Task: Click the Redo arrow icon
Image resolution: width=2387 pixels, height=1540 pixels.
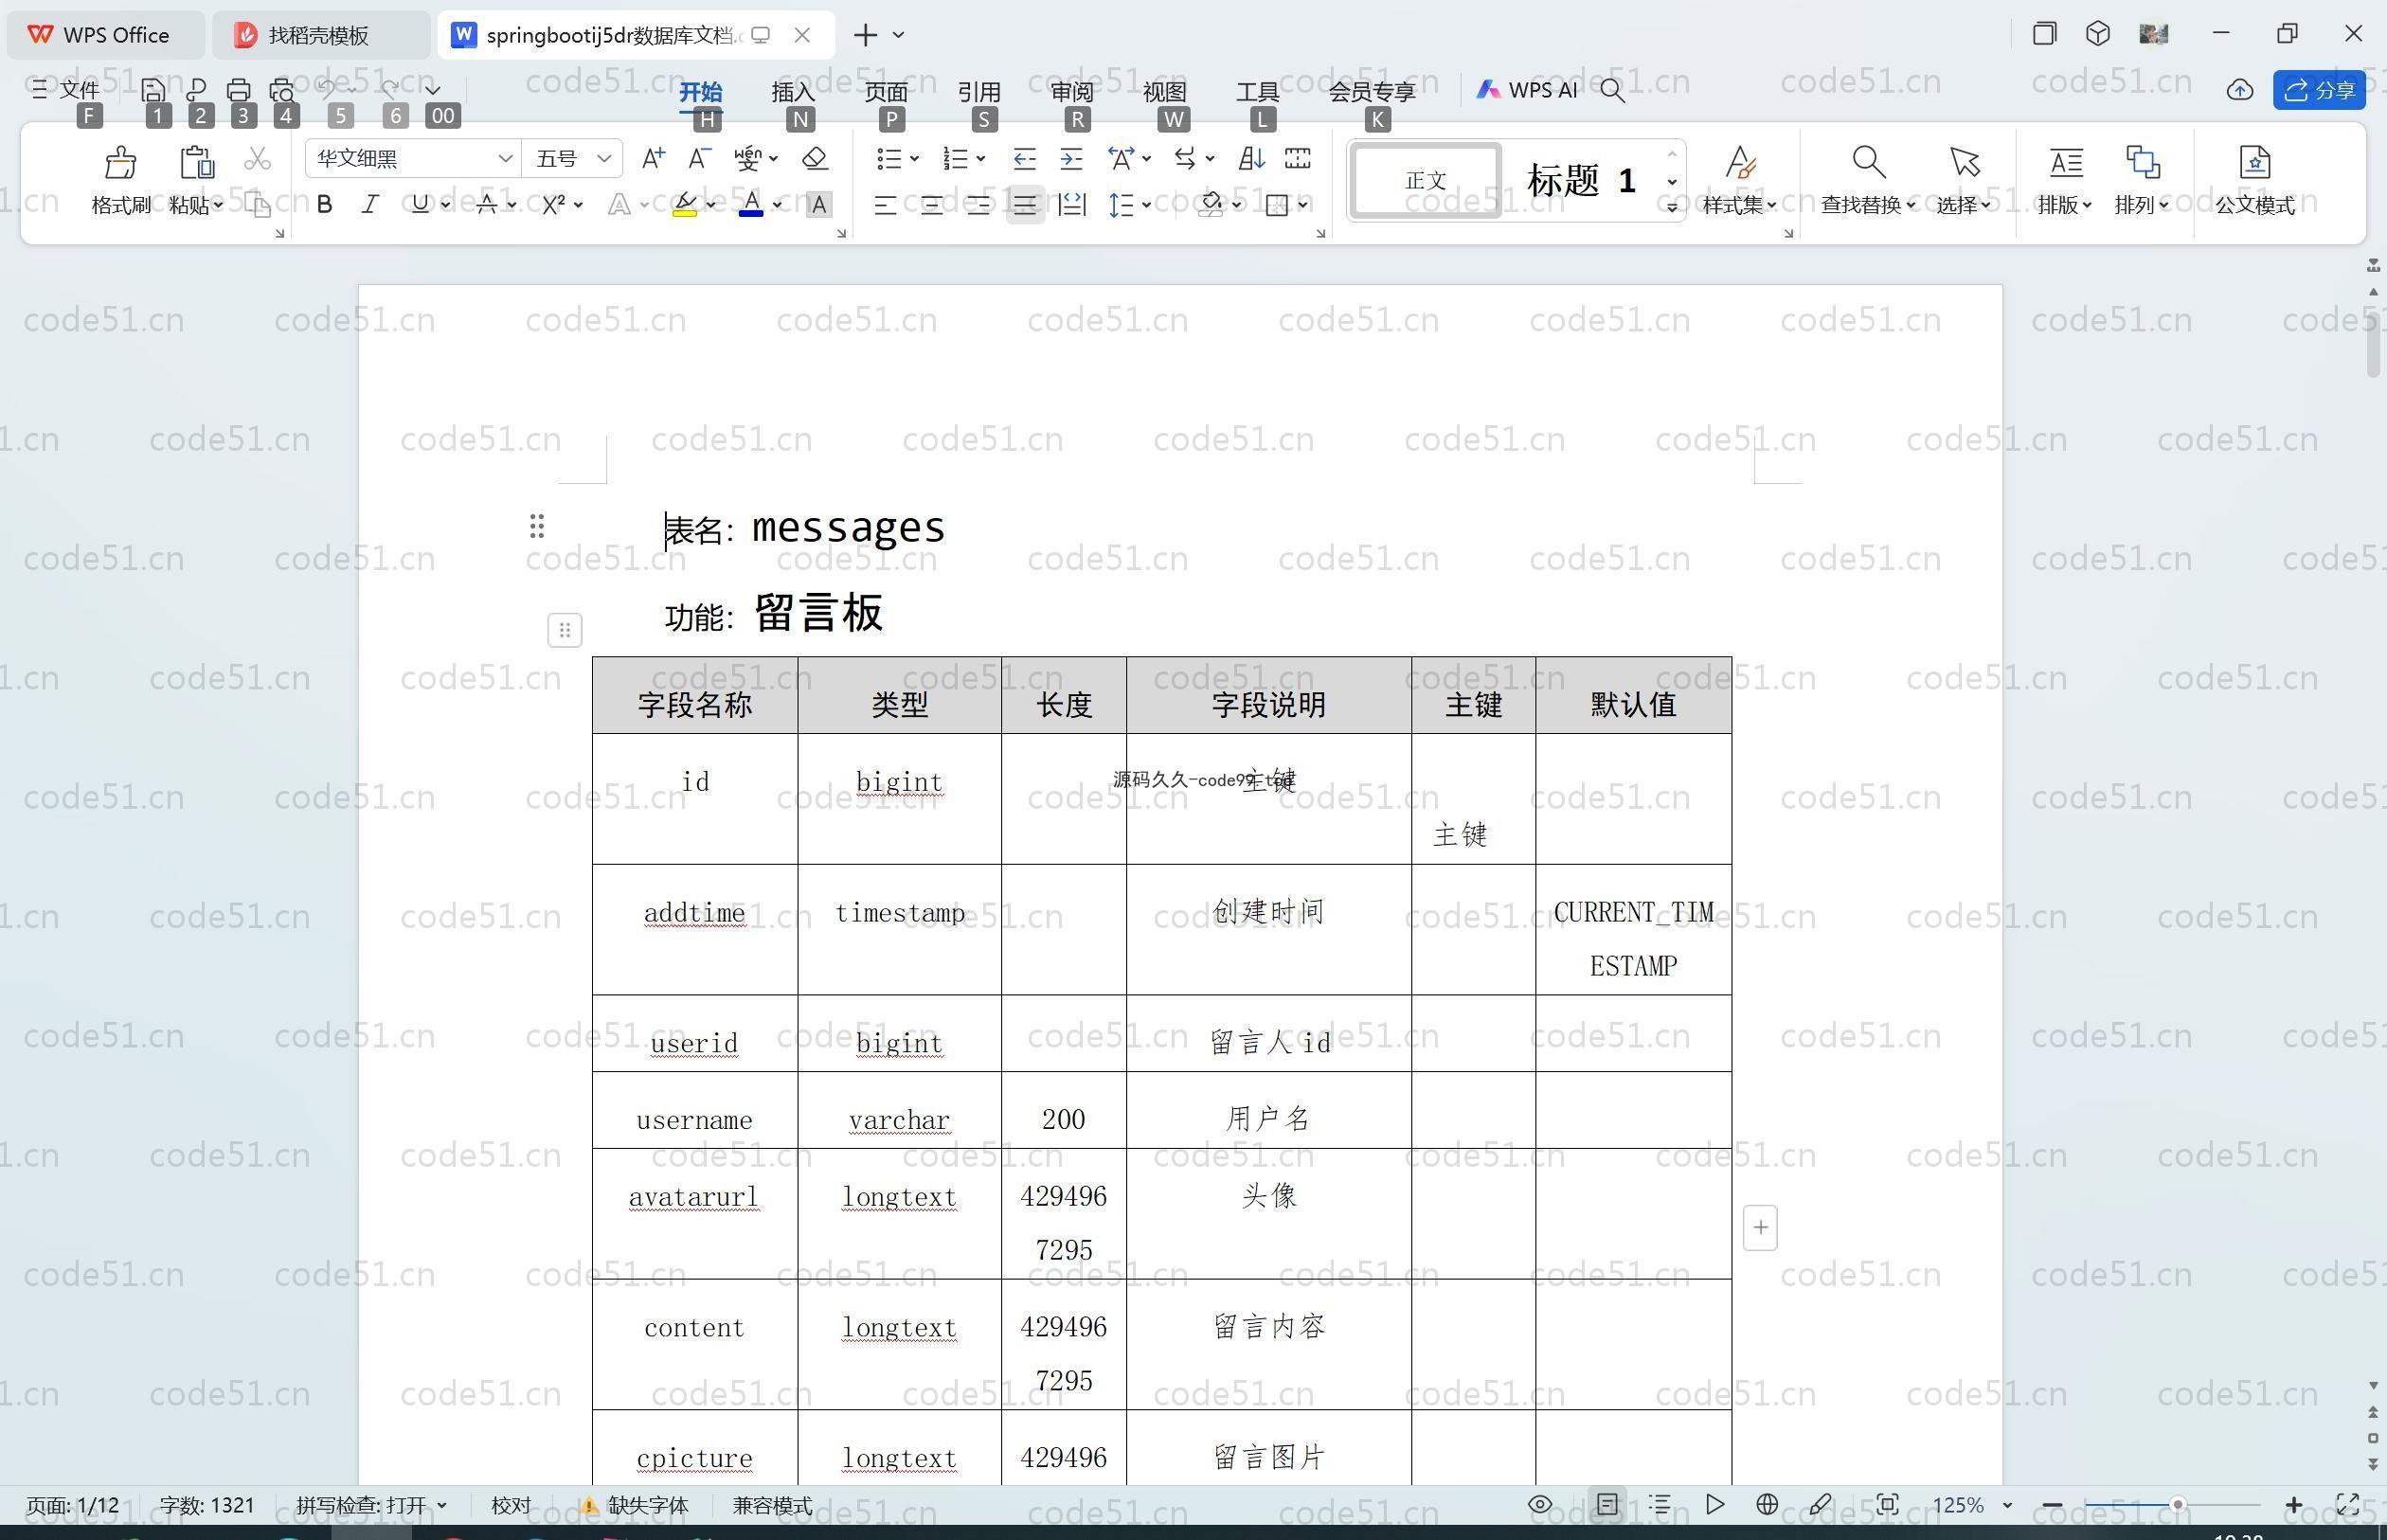Action: point(390,90)
